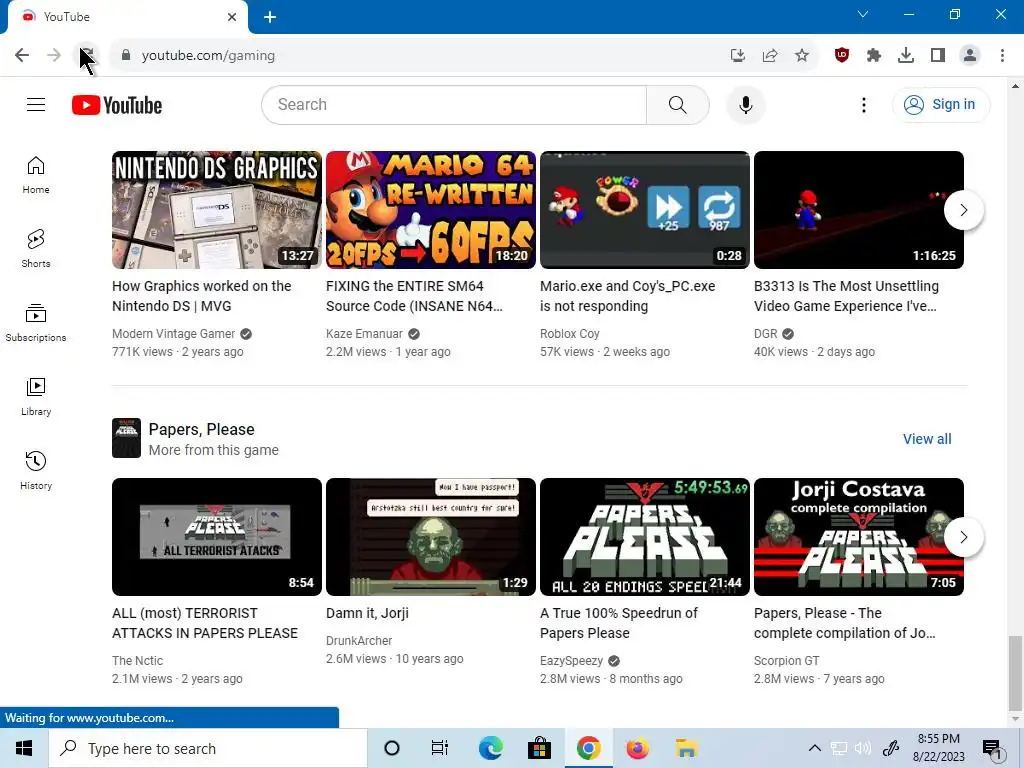Open File Explorer from taskbar
Image resolution: width=1024 pixels, height=768 pixels.
(686, 748)
